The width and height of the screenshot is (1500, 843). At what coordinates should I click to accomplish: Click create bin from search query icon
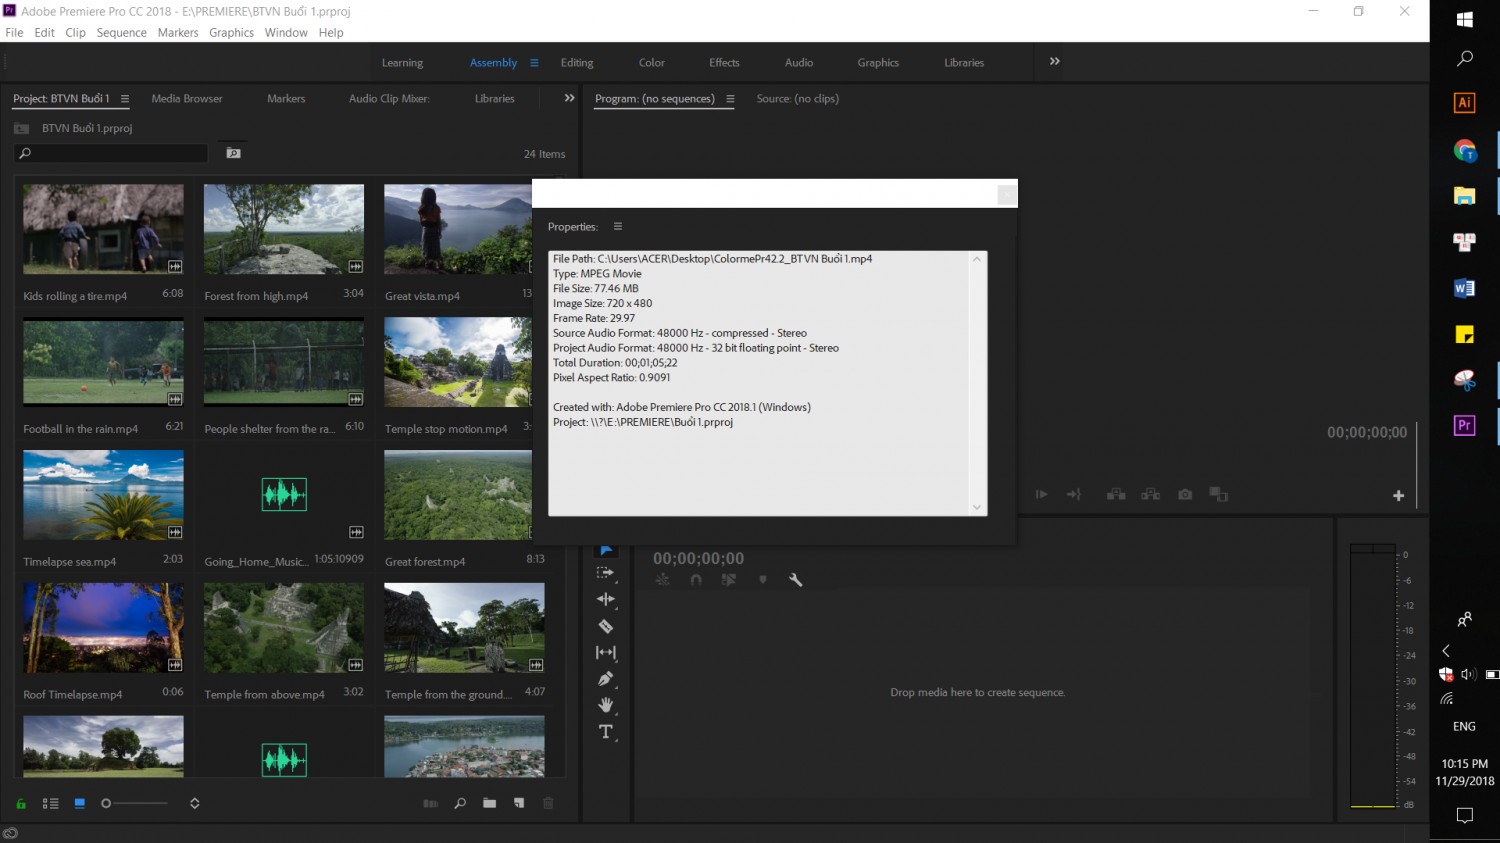(233, 153)
